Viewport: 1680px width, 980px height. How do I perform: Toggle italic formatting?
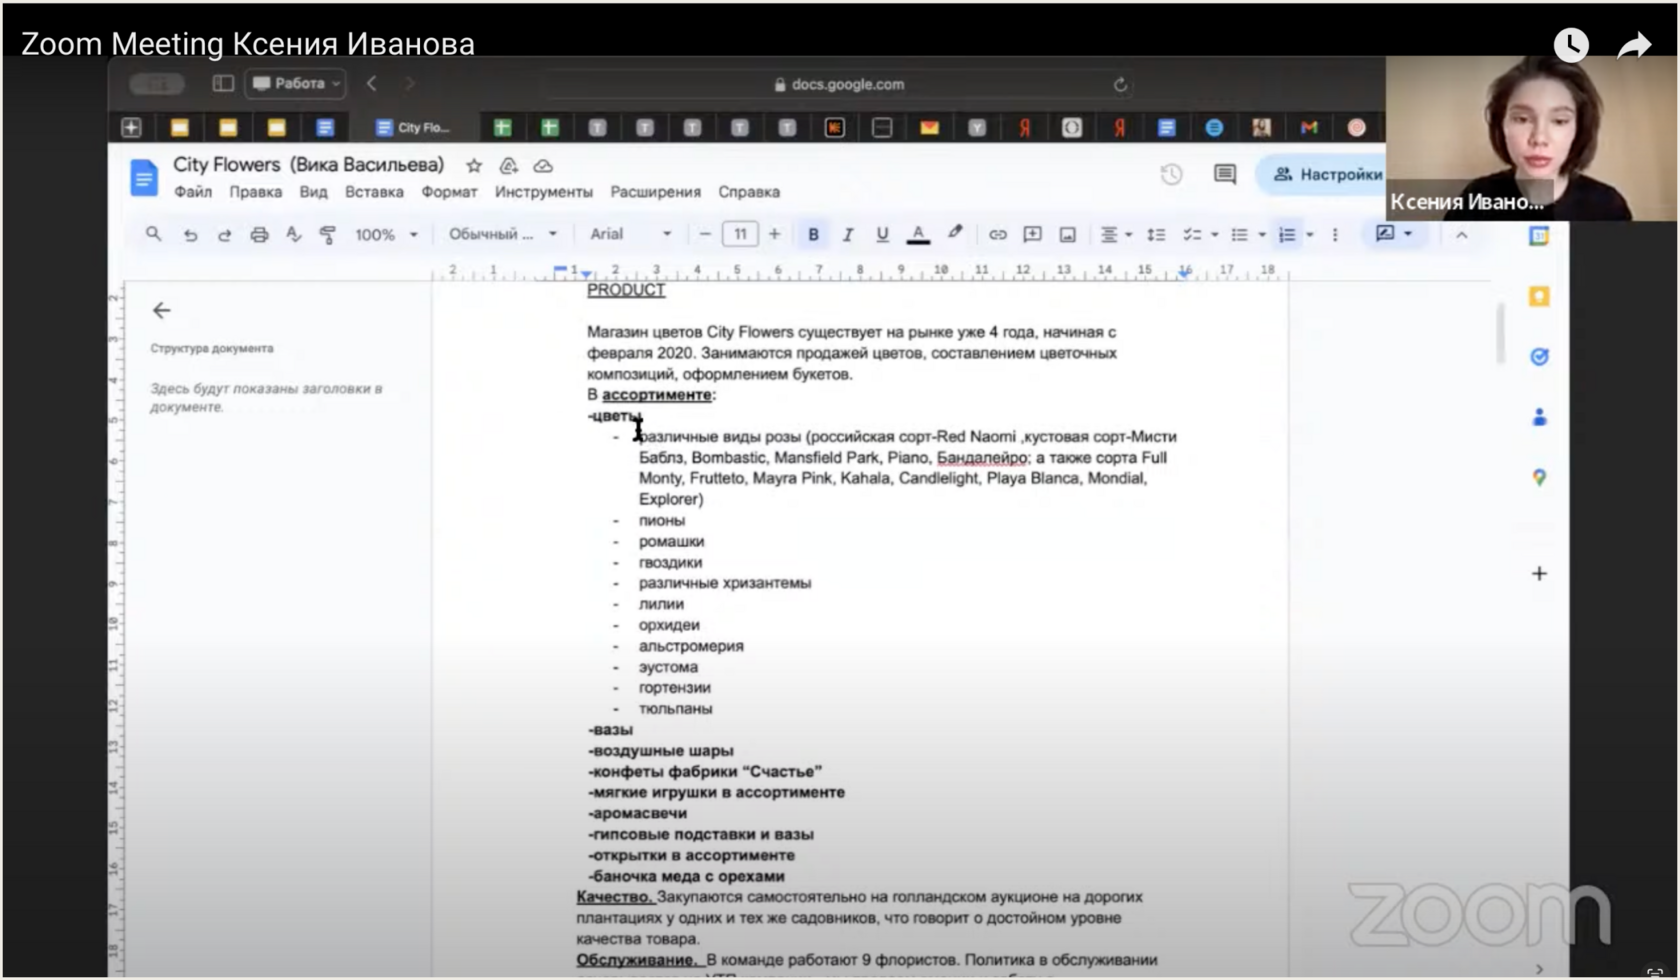(x=847, y=235)
